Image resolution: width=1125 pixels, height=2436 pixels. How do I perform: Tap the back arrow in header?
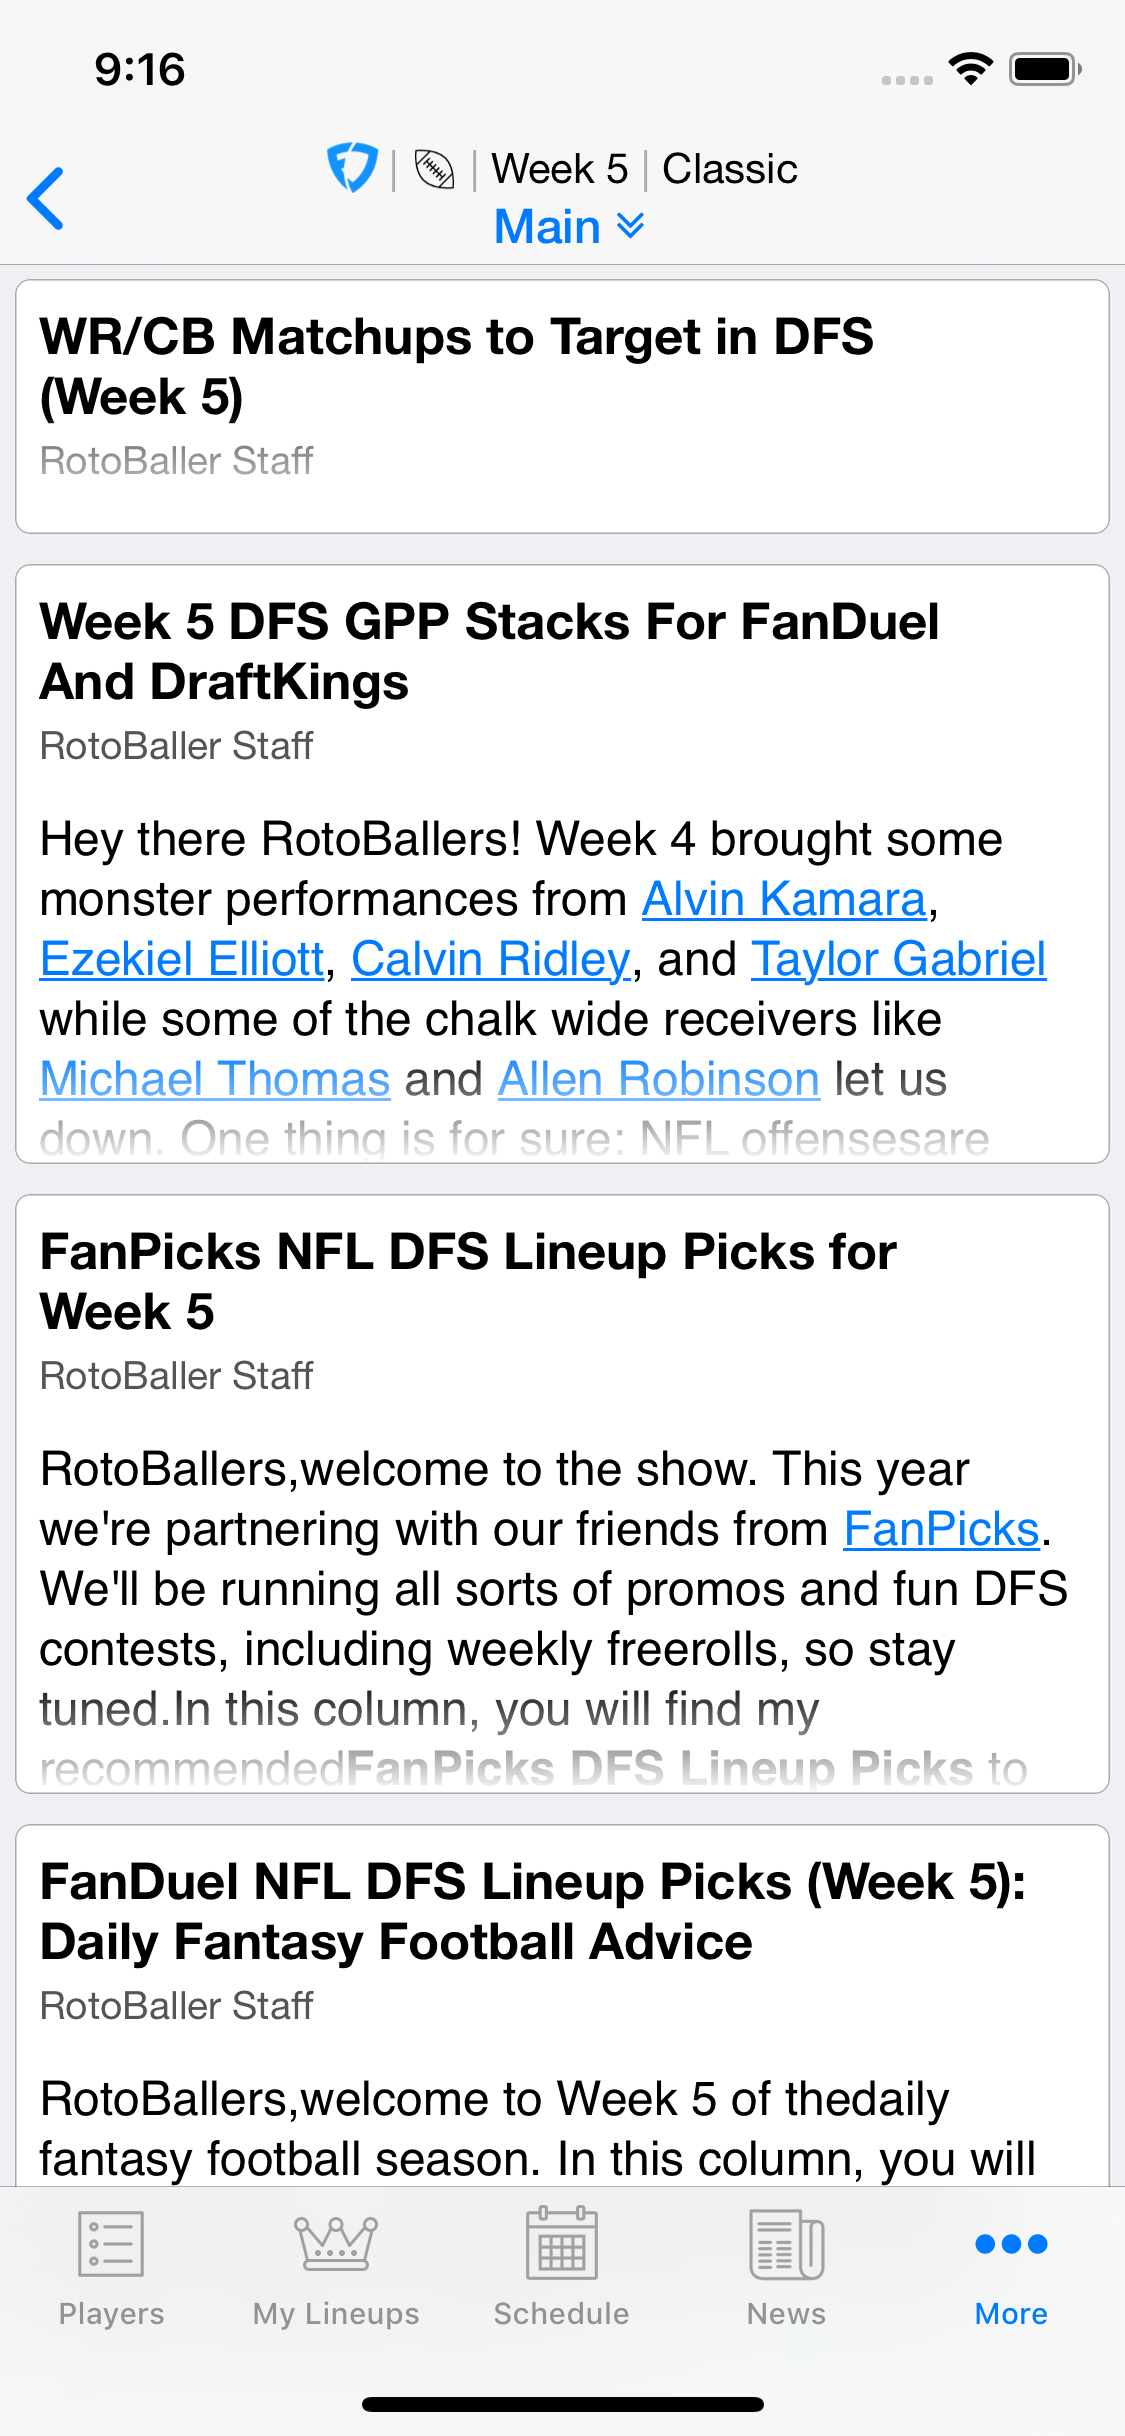(x=47, y=198)
